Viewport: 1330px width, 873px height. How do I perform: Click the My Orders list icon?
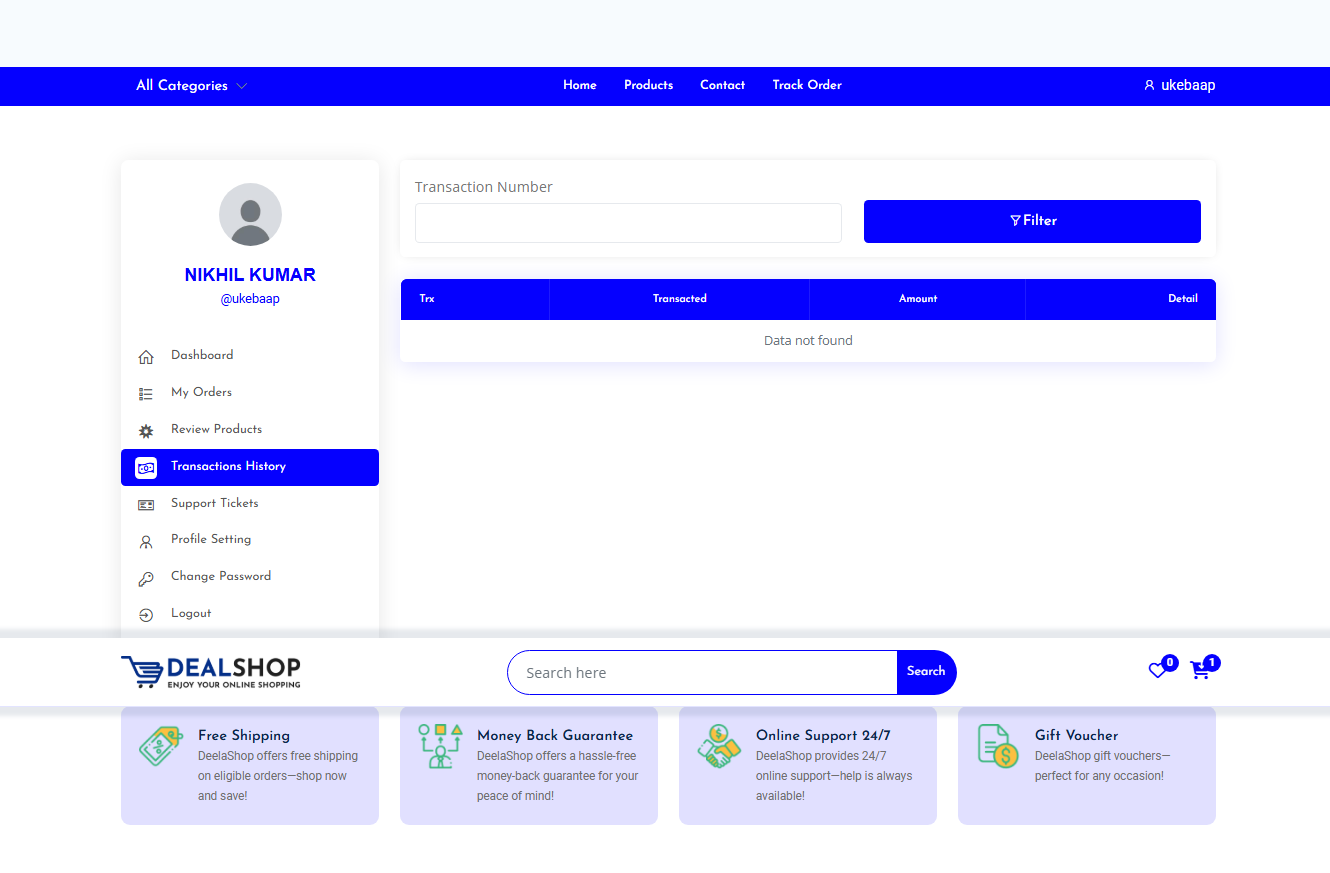[x=146, y=394]
